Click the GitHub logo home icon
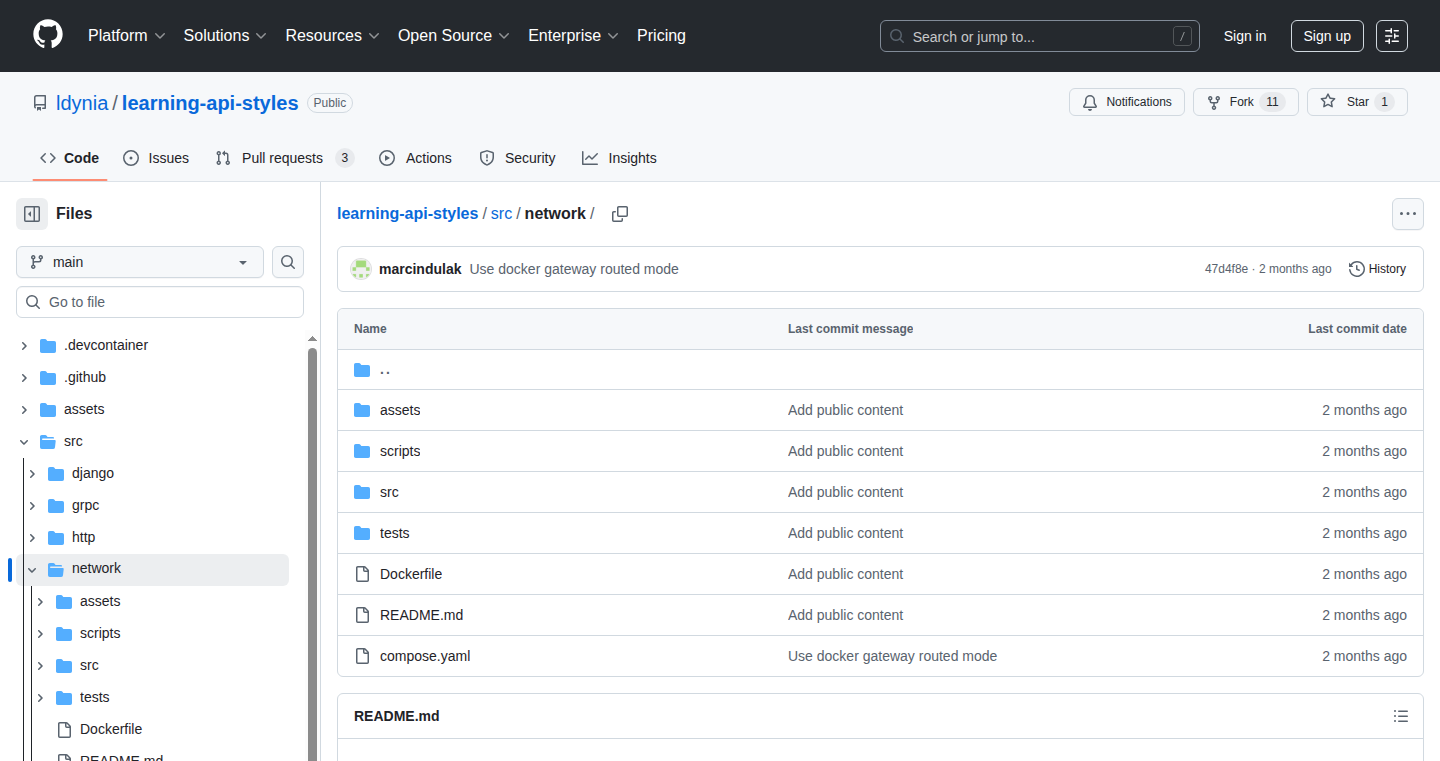This screenshot has height=761, width=1440. coord(48,35)
